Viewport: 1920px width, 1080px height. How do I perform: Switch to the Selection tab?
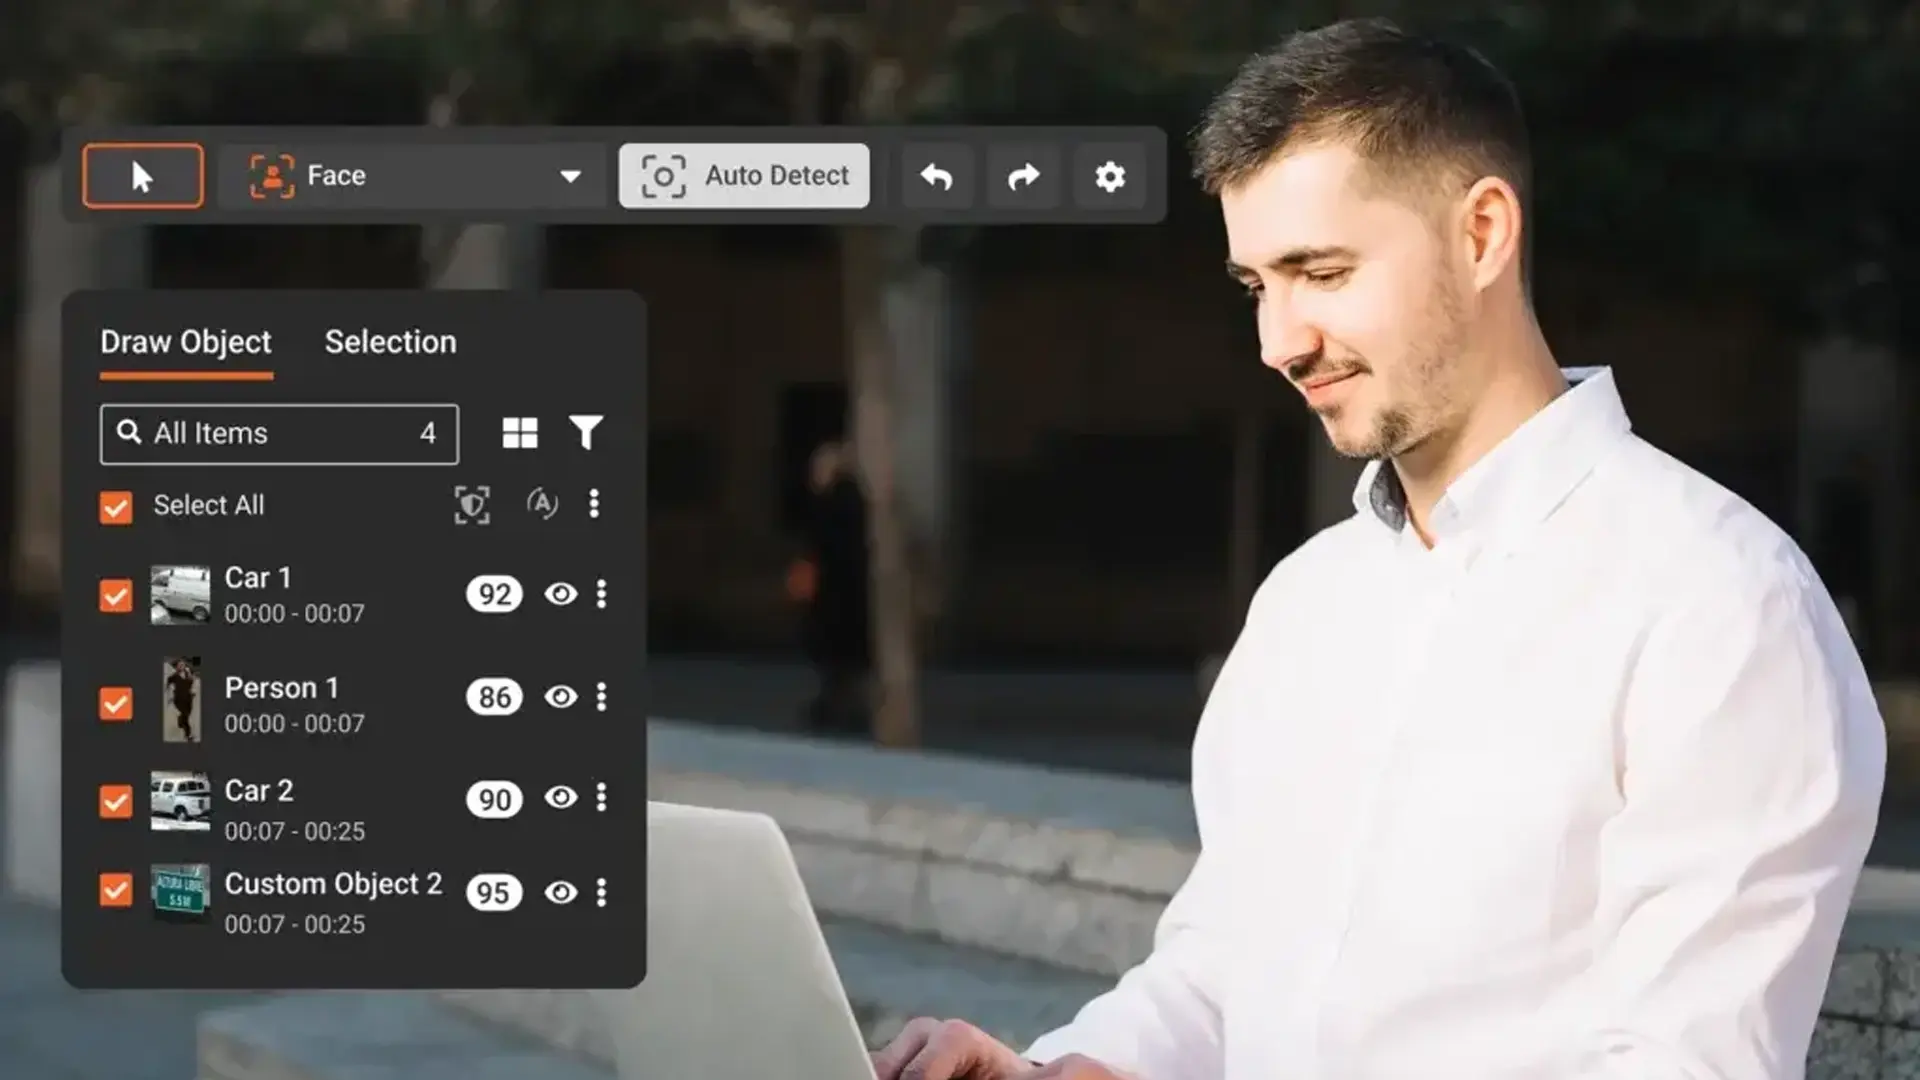pos(389,340)
